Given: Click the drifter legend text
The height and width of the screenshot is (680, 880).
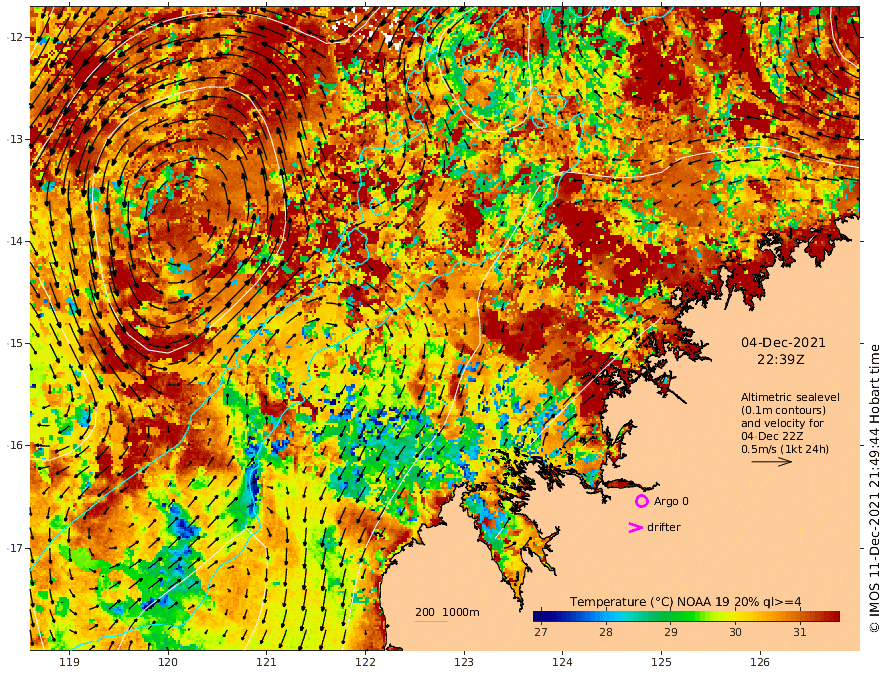Looking at the screenshot, I should click(x=663, y=527).
